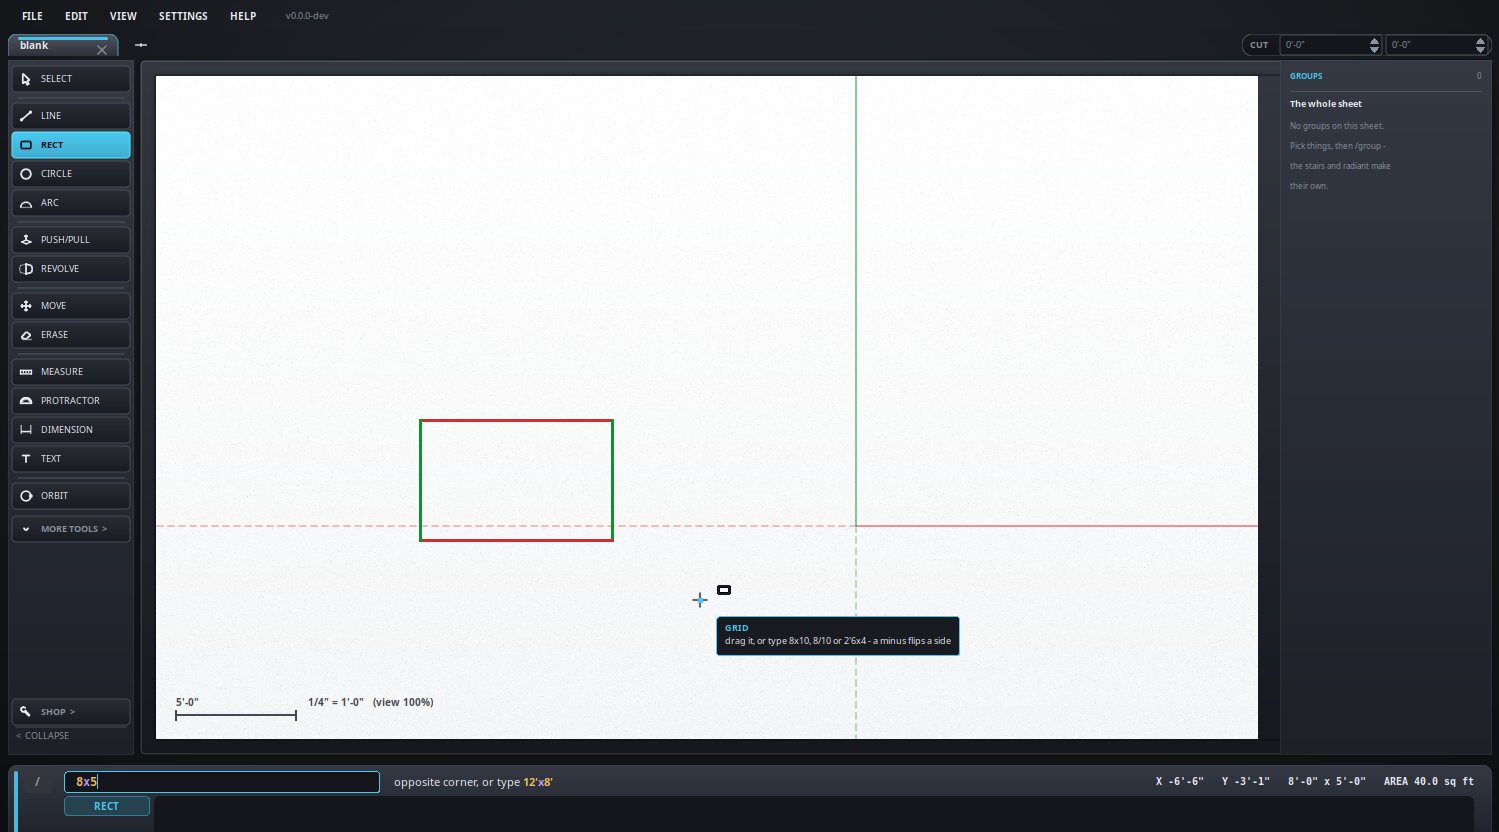Pick the Push/Pull tool
Image resolution: width=1499 pixels, height=832 pixels.
[70, 240]
